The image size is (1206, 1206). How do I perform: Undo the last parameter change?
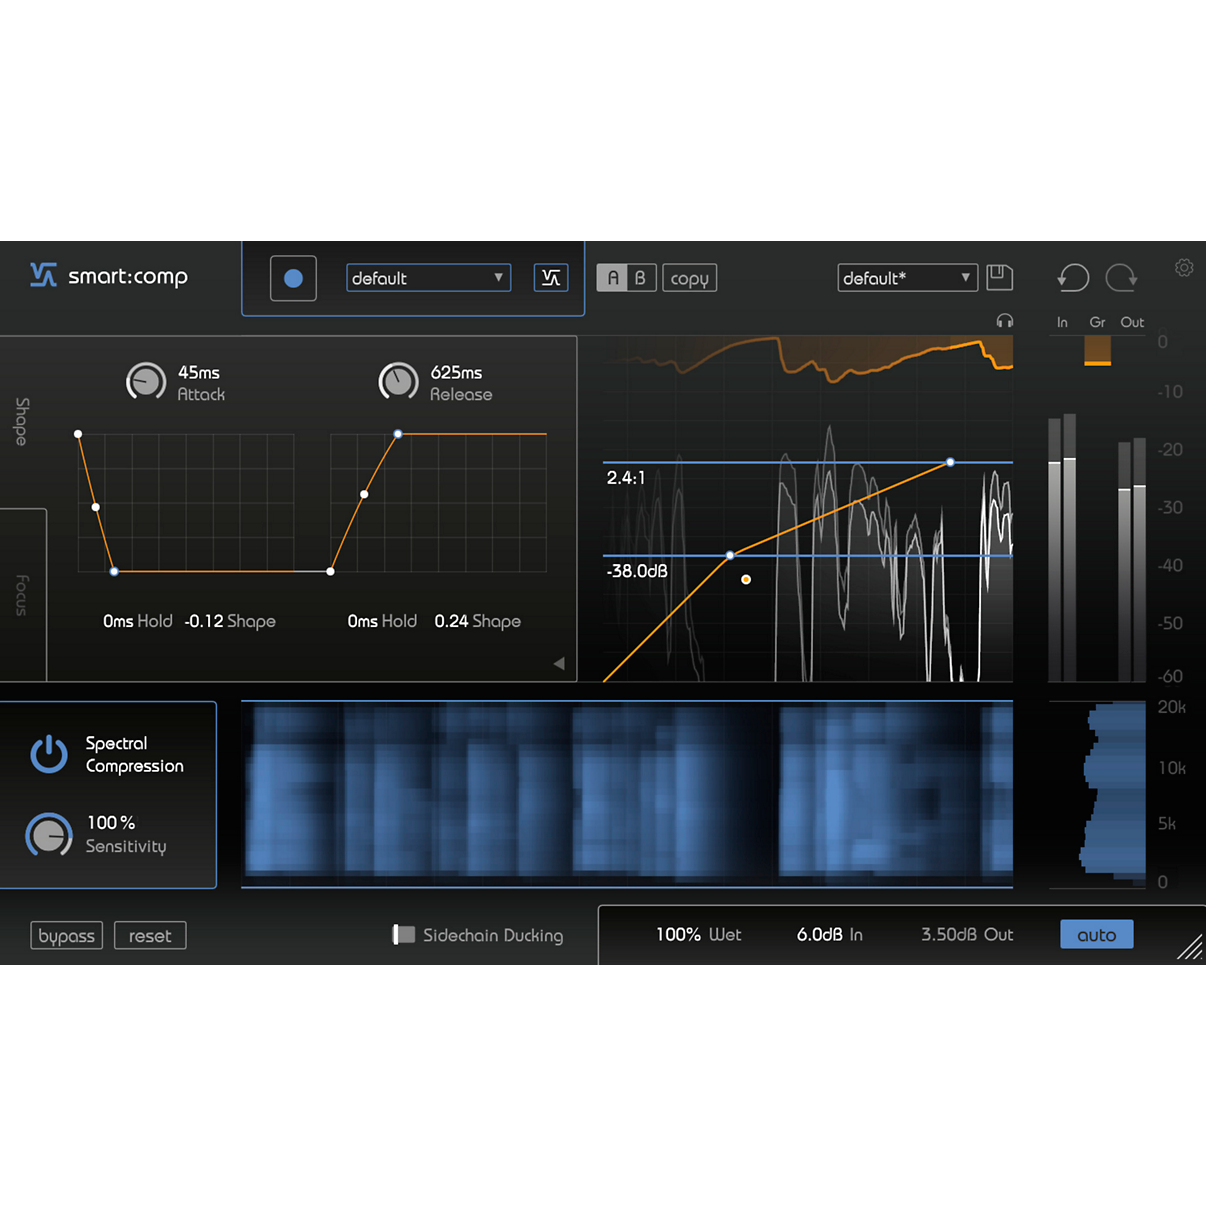pos(1072,277)
